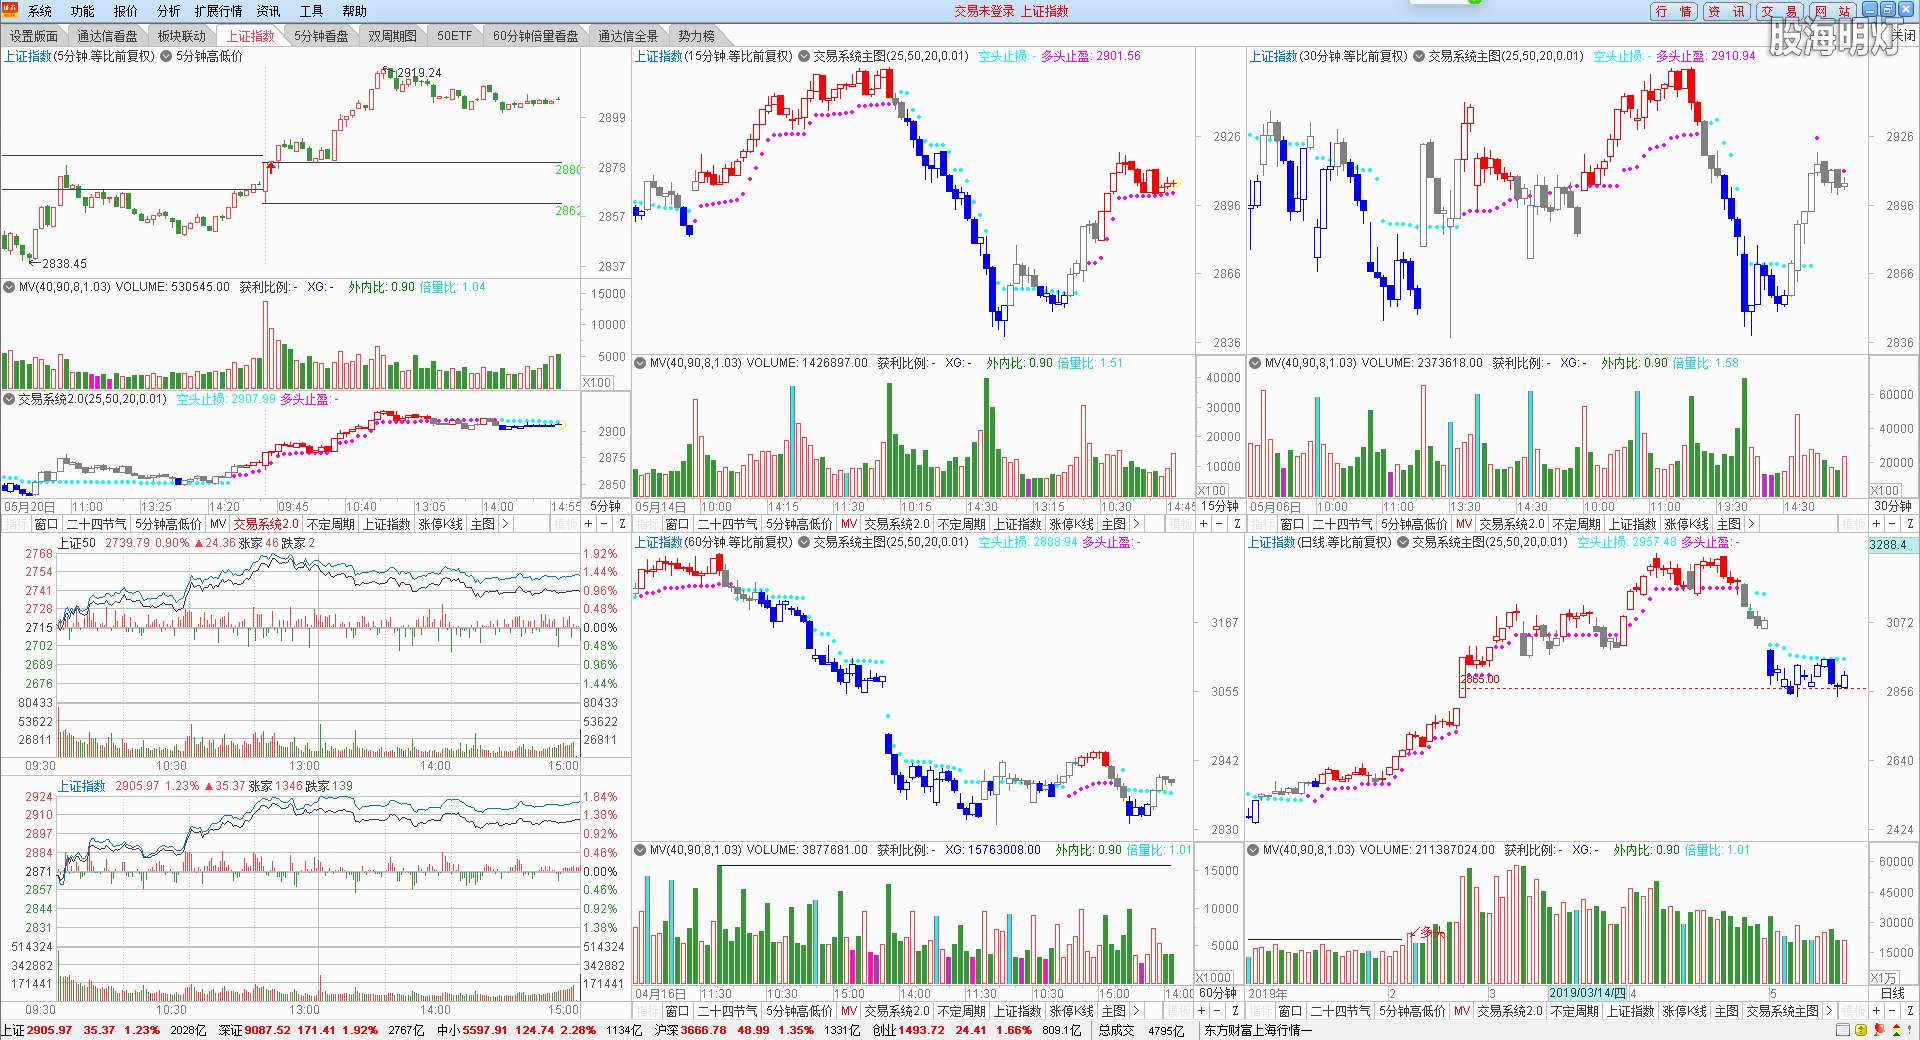Screen dimensions: 1920x1040
Task: Click the Z button in the 30-minute panel
Action: pyautogui.click(x=1910, y=524)
